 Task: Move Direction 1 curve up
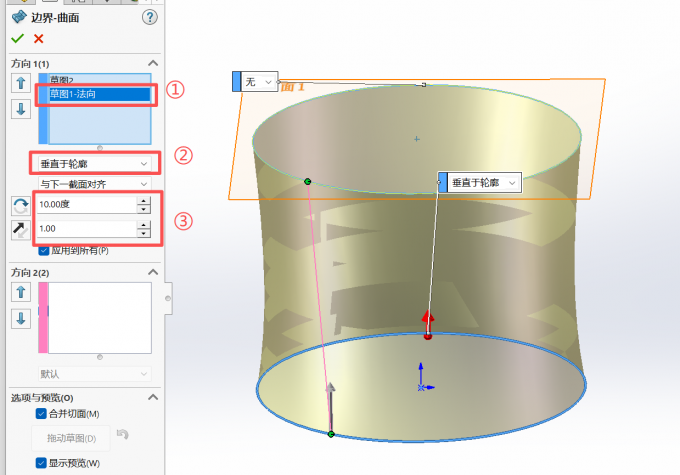click(x=21, y=83)
